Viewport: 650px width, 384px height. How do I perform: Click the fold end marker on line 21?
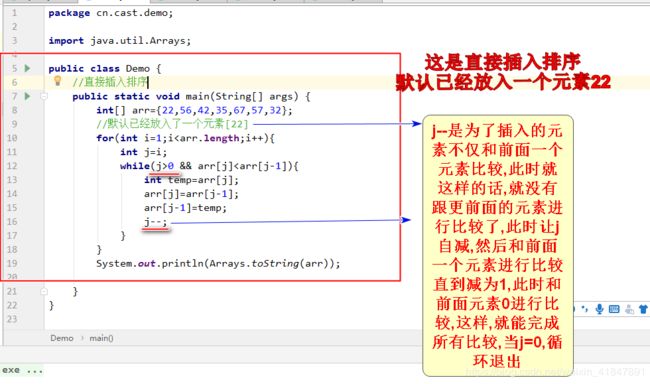[44, 292]
